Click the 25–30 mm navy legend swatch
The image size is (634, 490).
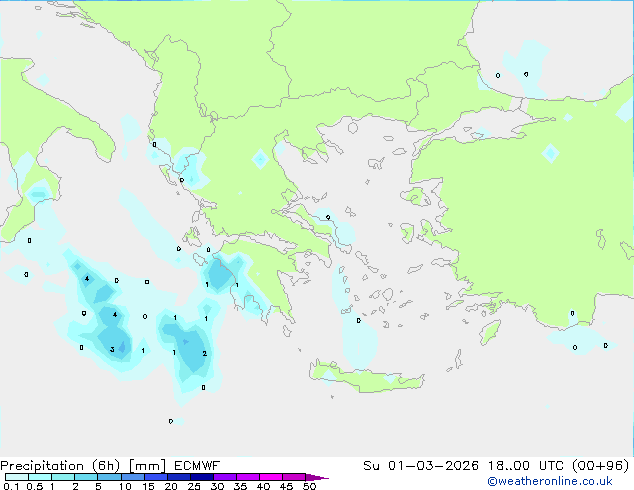[202, 477]
